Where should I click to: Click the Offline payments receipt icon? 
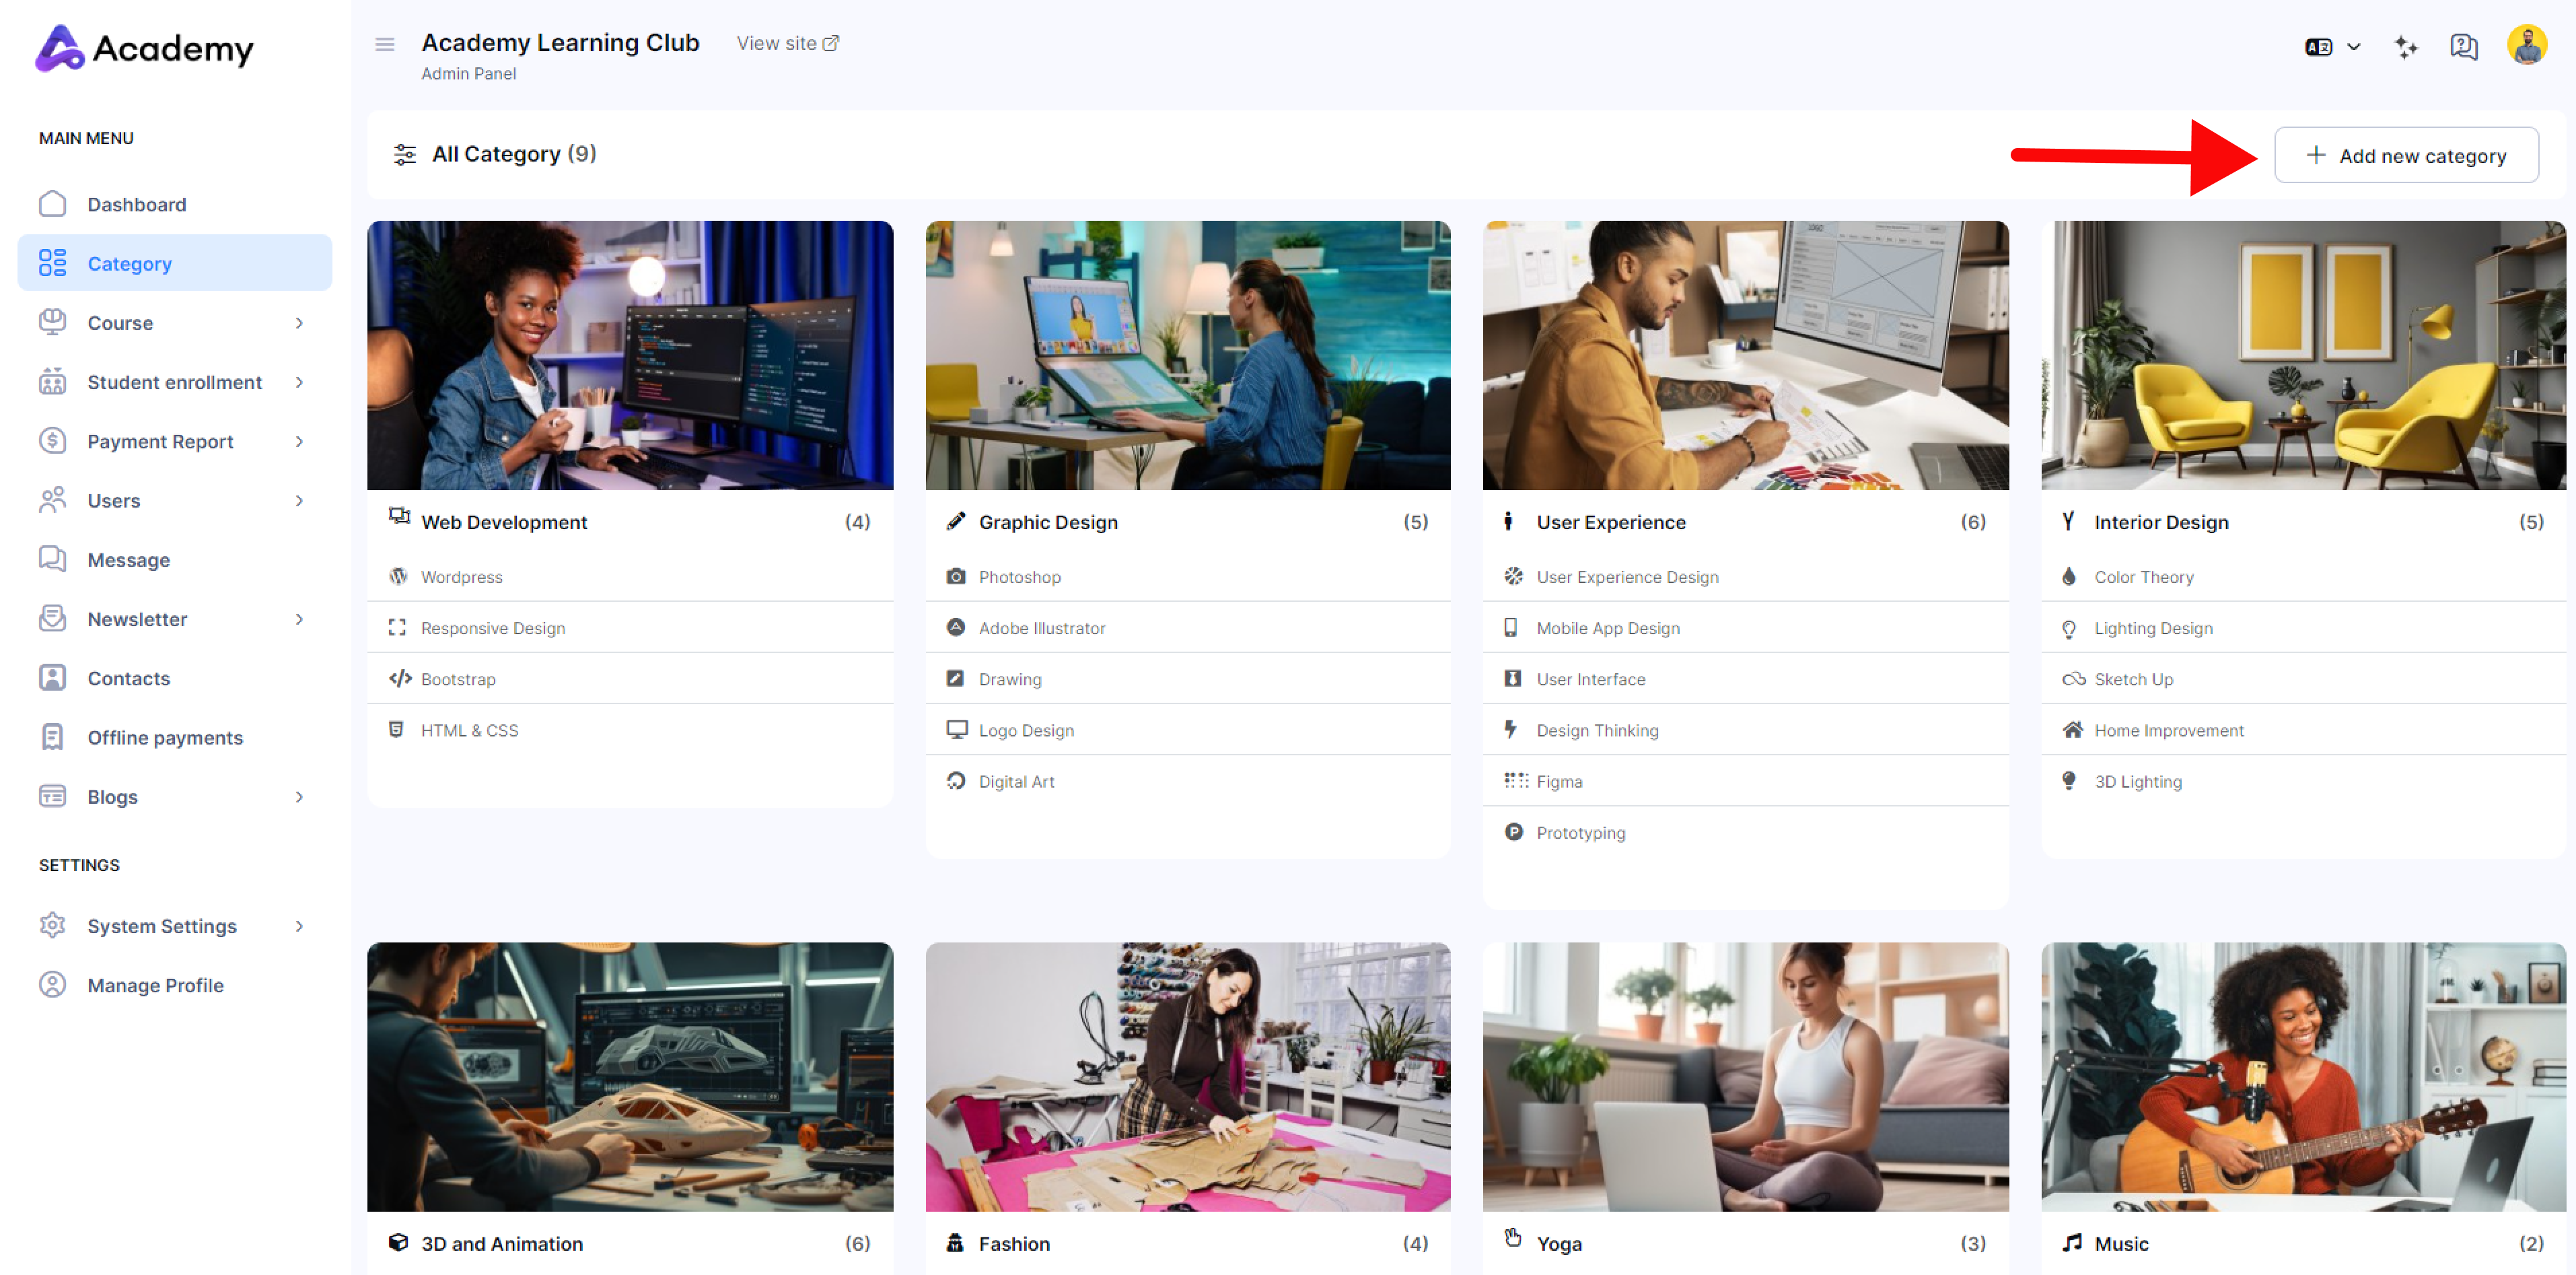click(x=52, y=737)
